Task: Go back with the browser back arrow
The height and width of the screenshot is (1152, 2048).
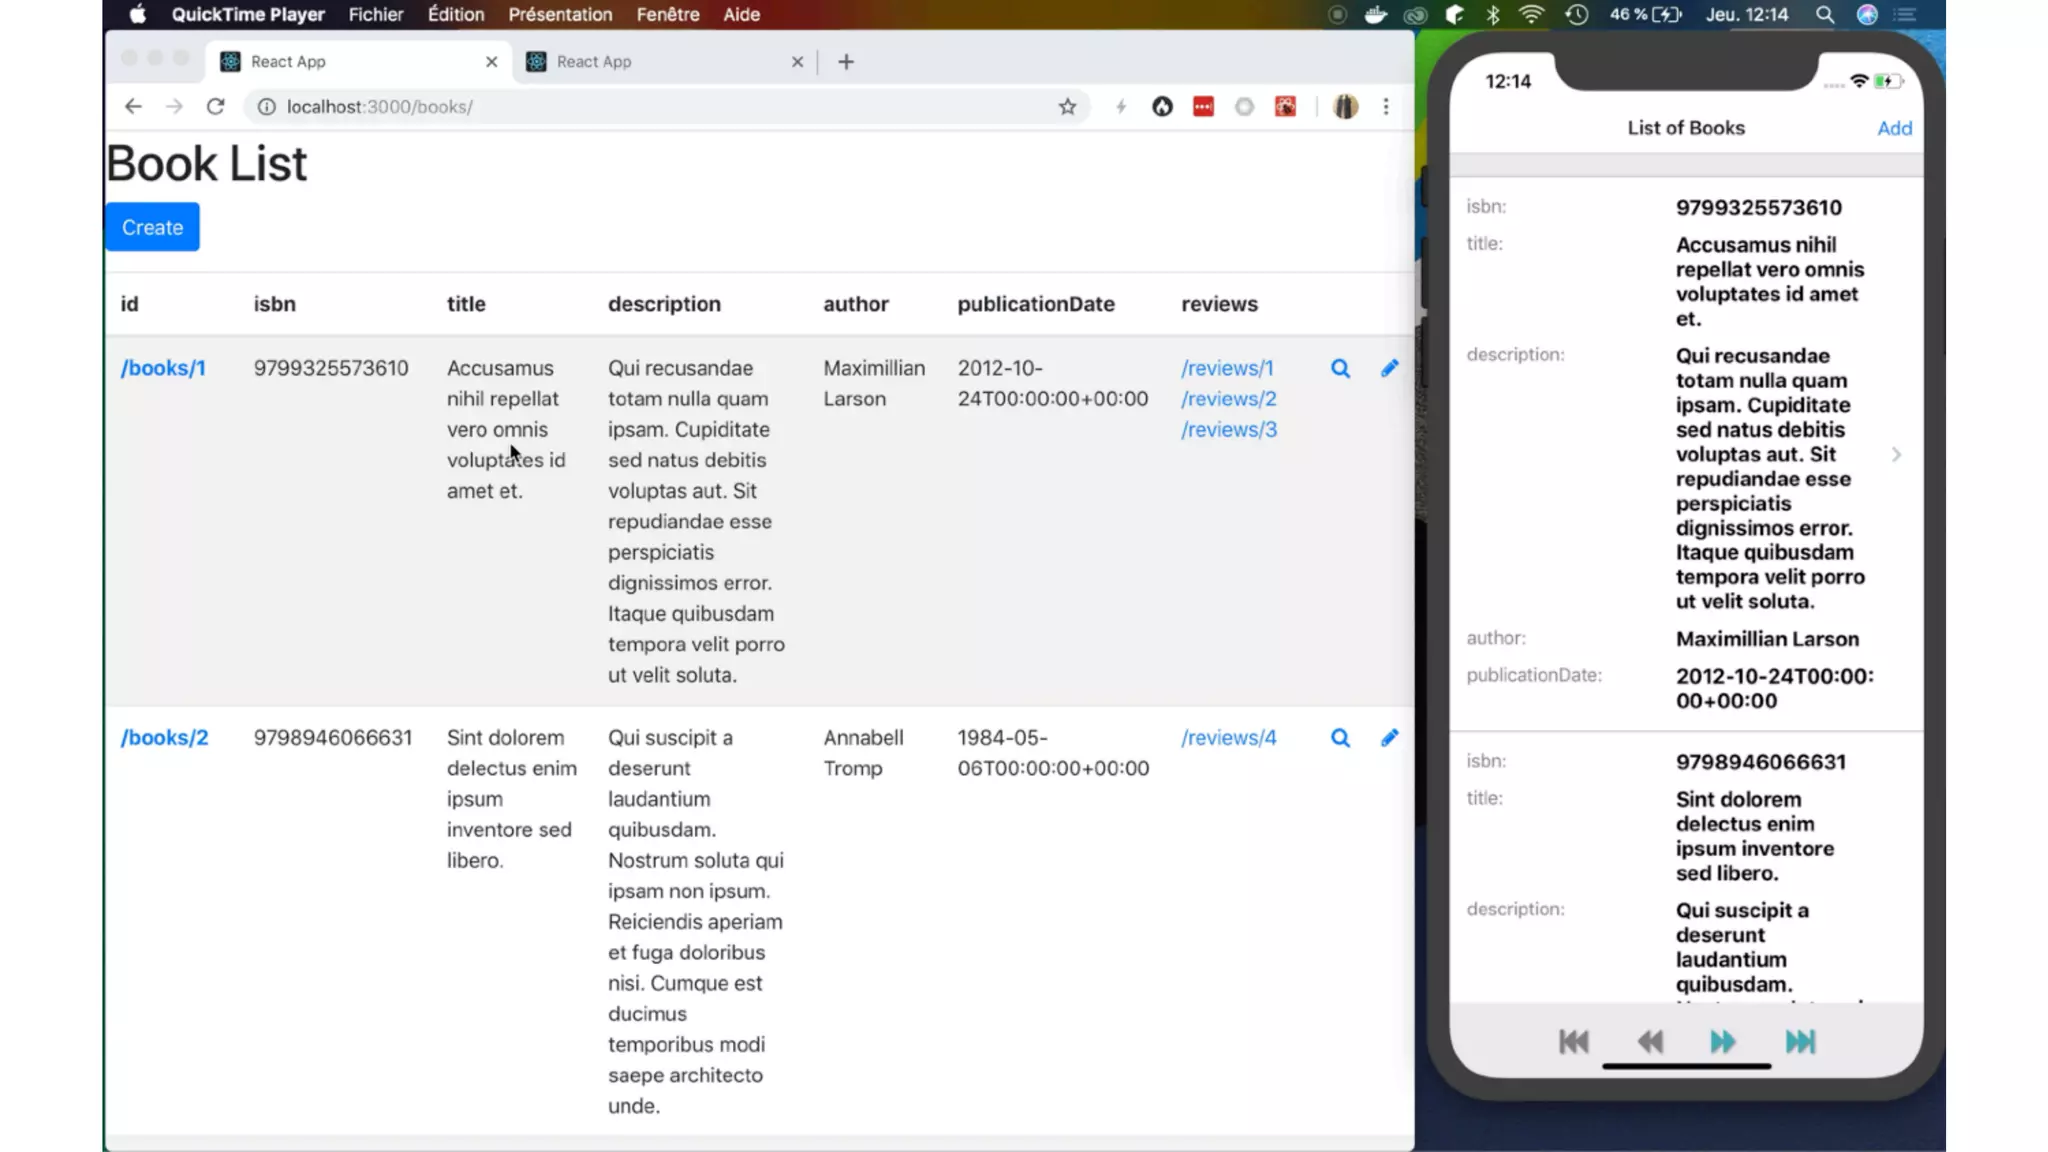Action: (x=133, y=107)
